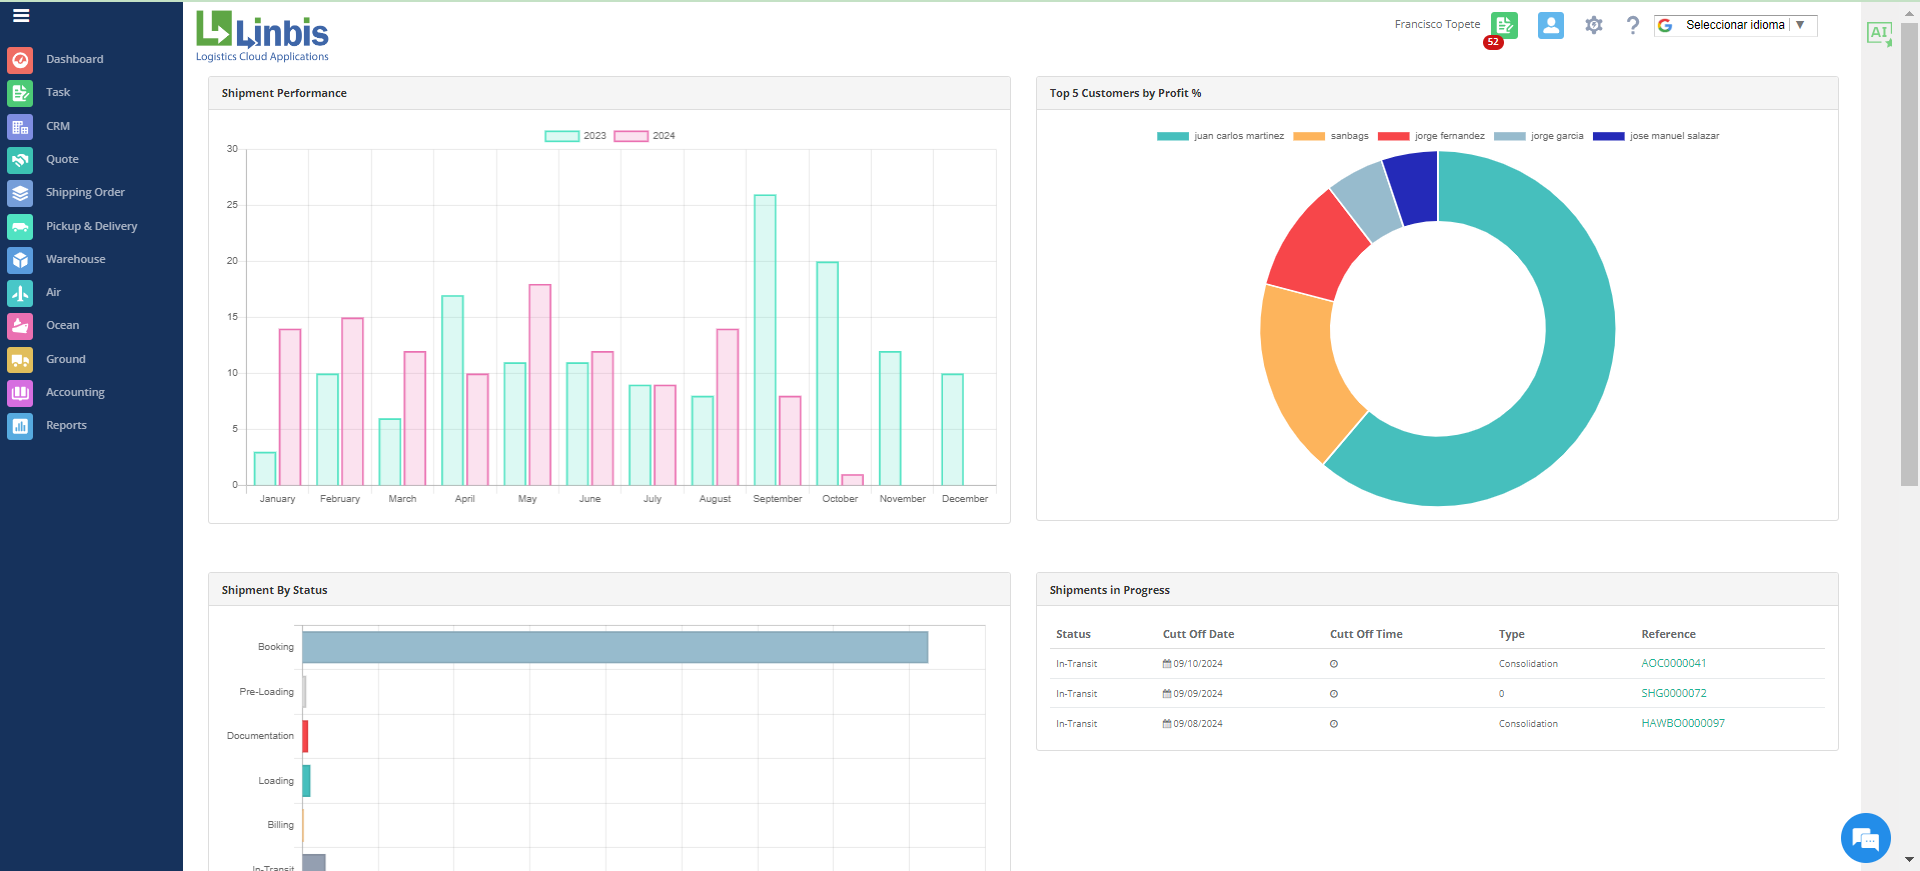This screenshot has width=1920, height=871.
Task: Open shipment reference AOC0000041
Action: (x=1674, y=663)
